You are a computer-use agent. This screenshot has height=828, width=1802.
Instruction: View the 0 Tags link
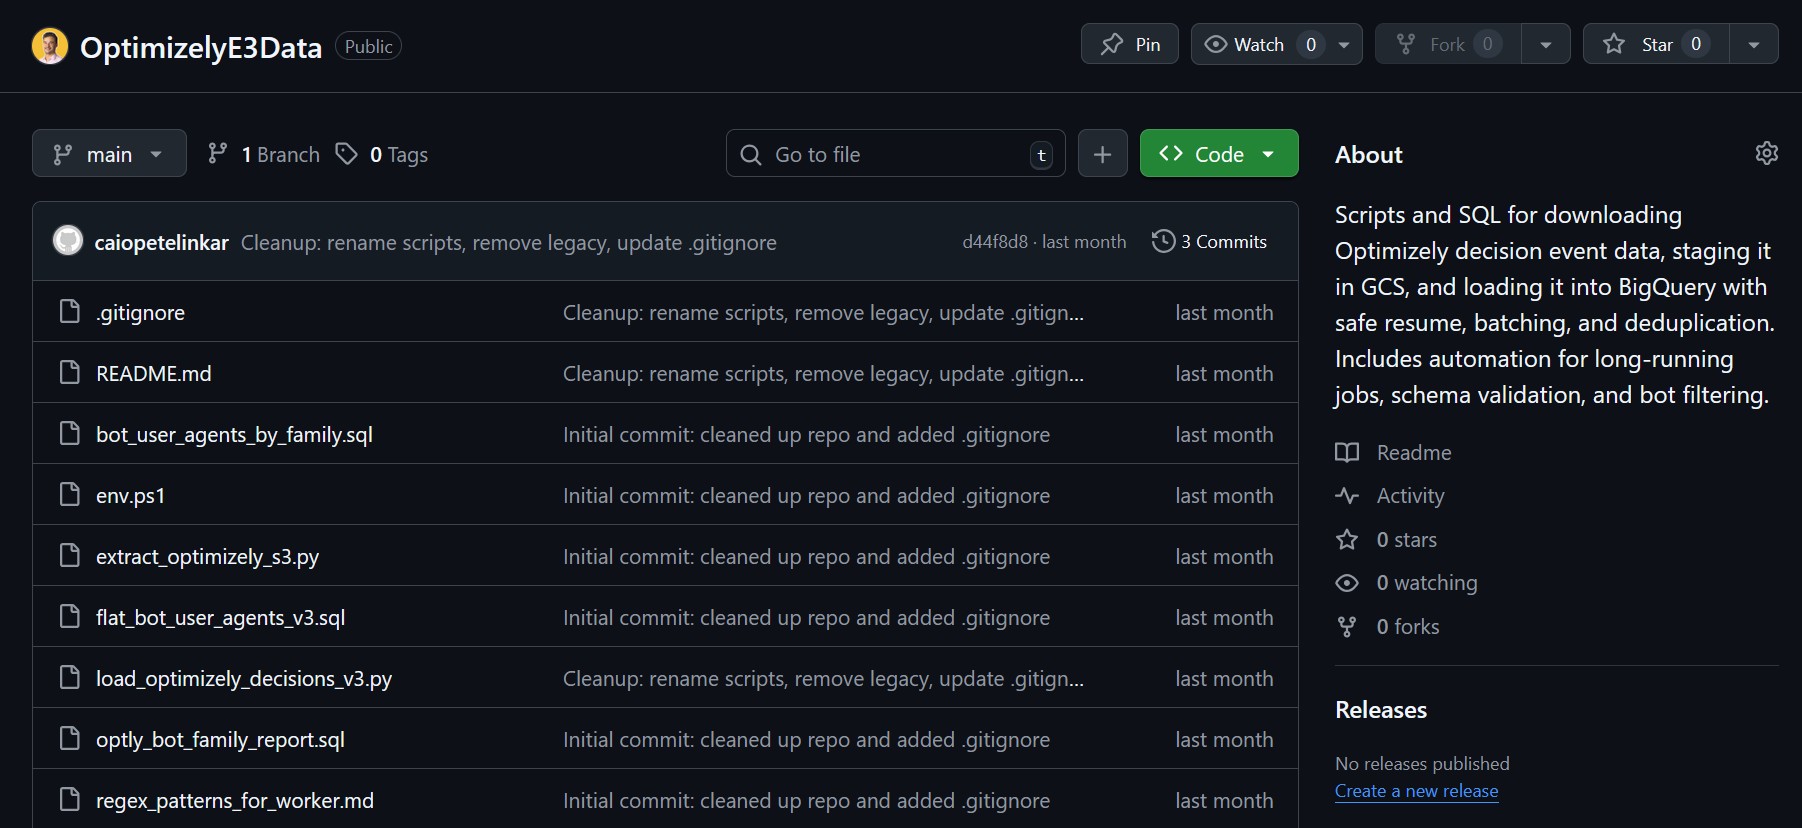[382, 154]
